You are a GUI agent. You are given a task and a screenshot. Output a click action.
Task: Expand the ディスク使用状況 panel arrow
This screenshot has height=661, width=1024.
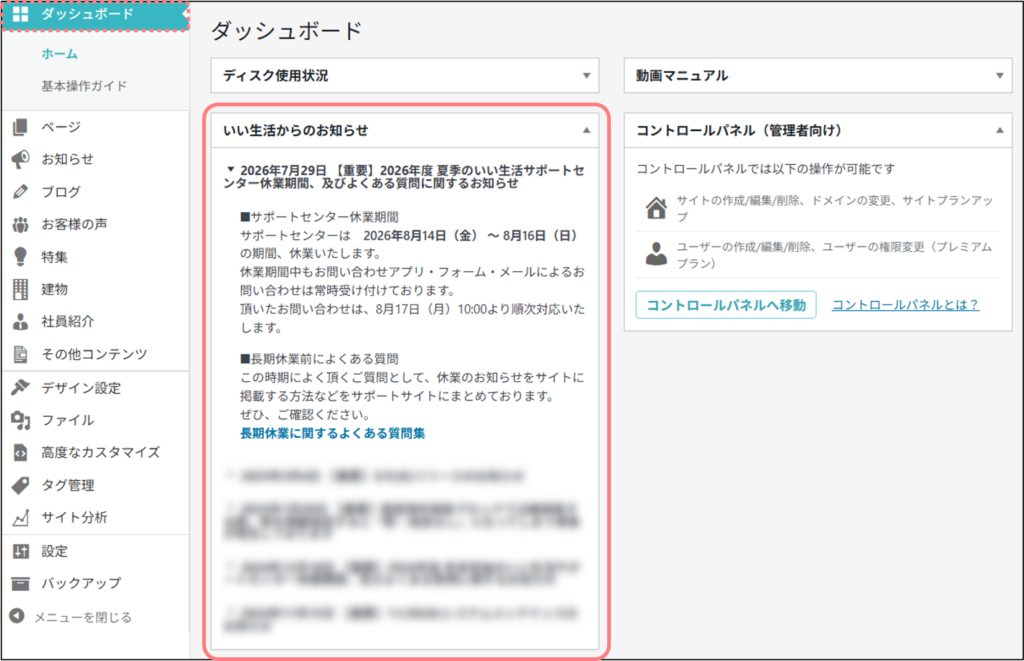pos(586,76)
